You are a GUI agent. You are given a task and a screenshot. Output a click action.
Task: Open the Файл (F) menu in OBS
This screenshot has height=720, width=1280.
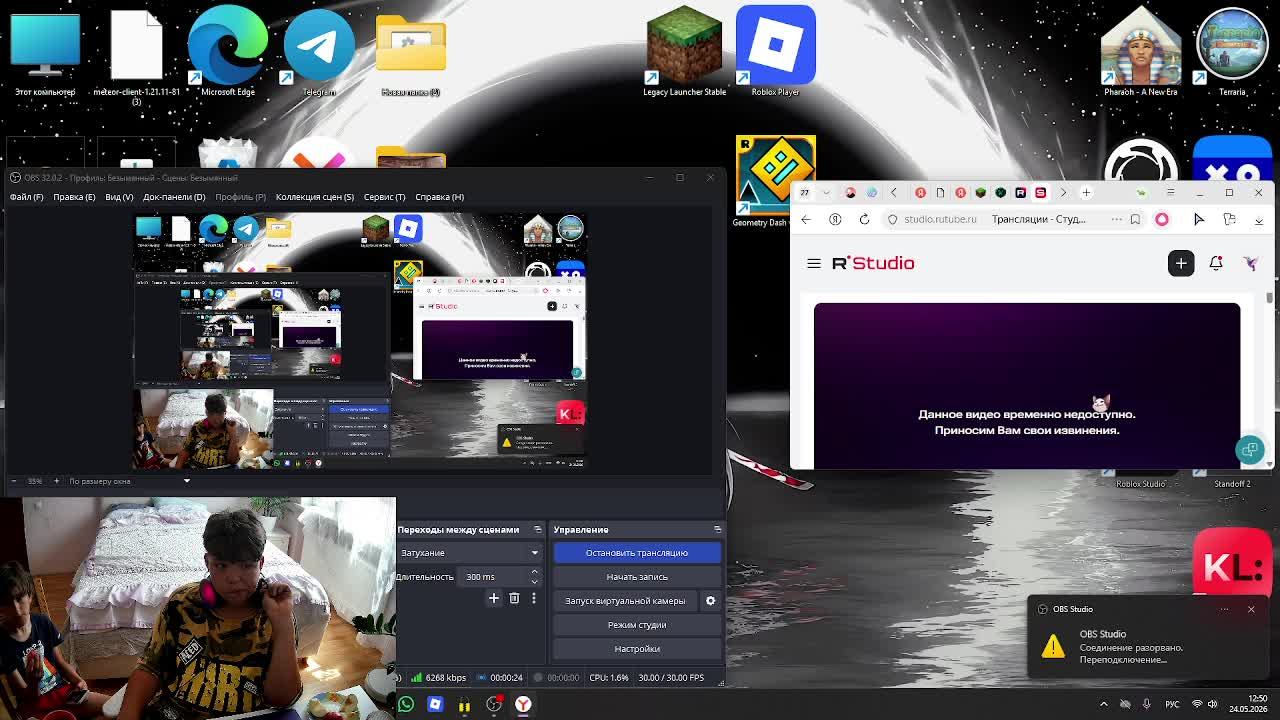tap(27, 197)
